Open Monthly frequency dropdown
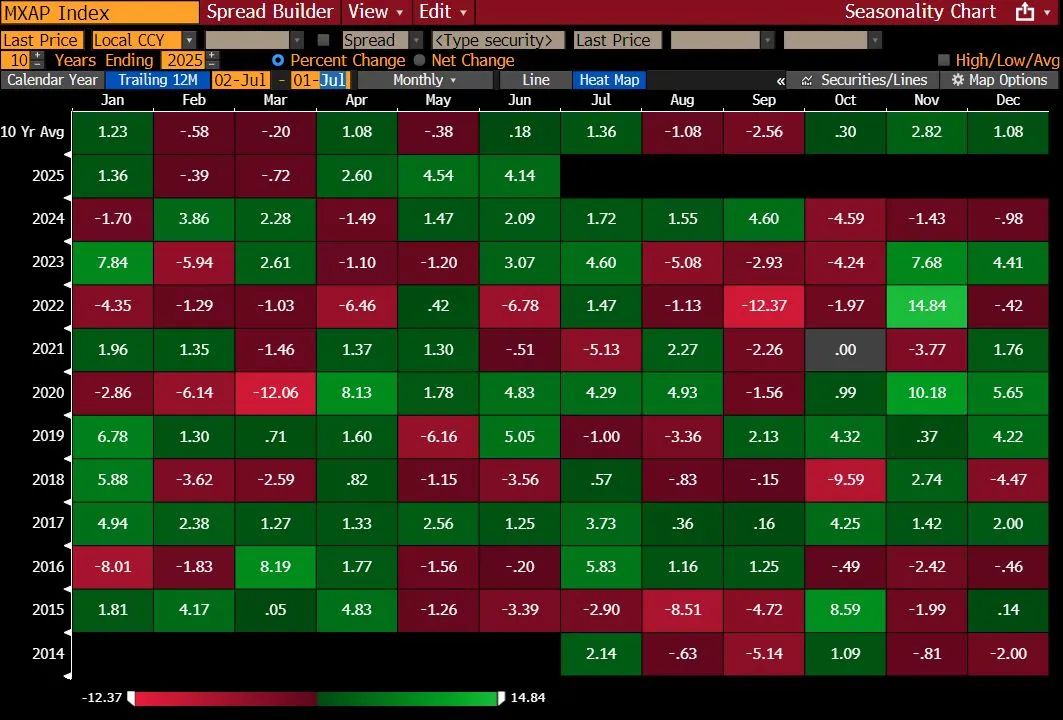The height and width of the screenshot is (720, 1063). coord(425,80)
